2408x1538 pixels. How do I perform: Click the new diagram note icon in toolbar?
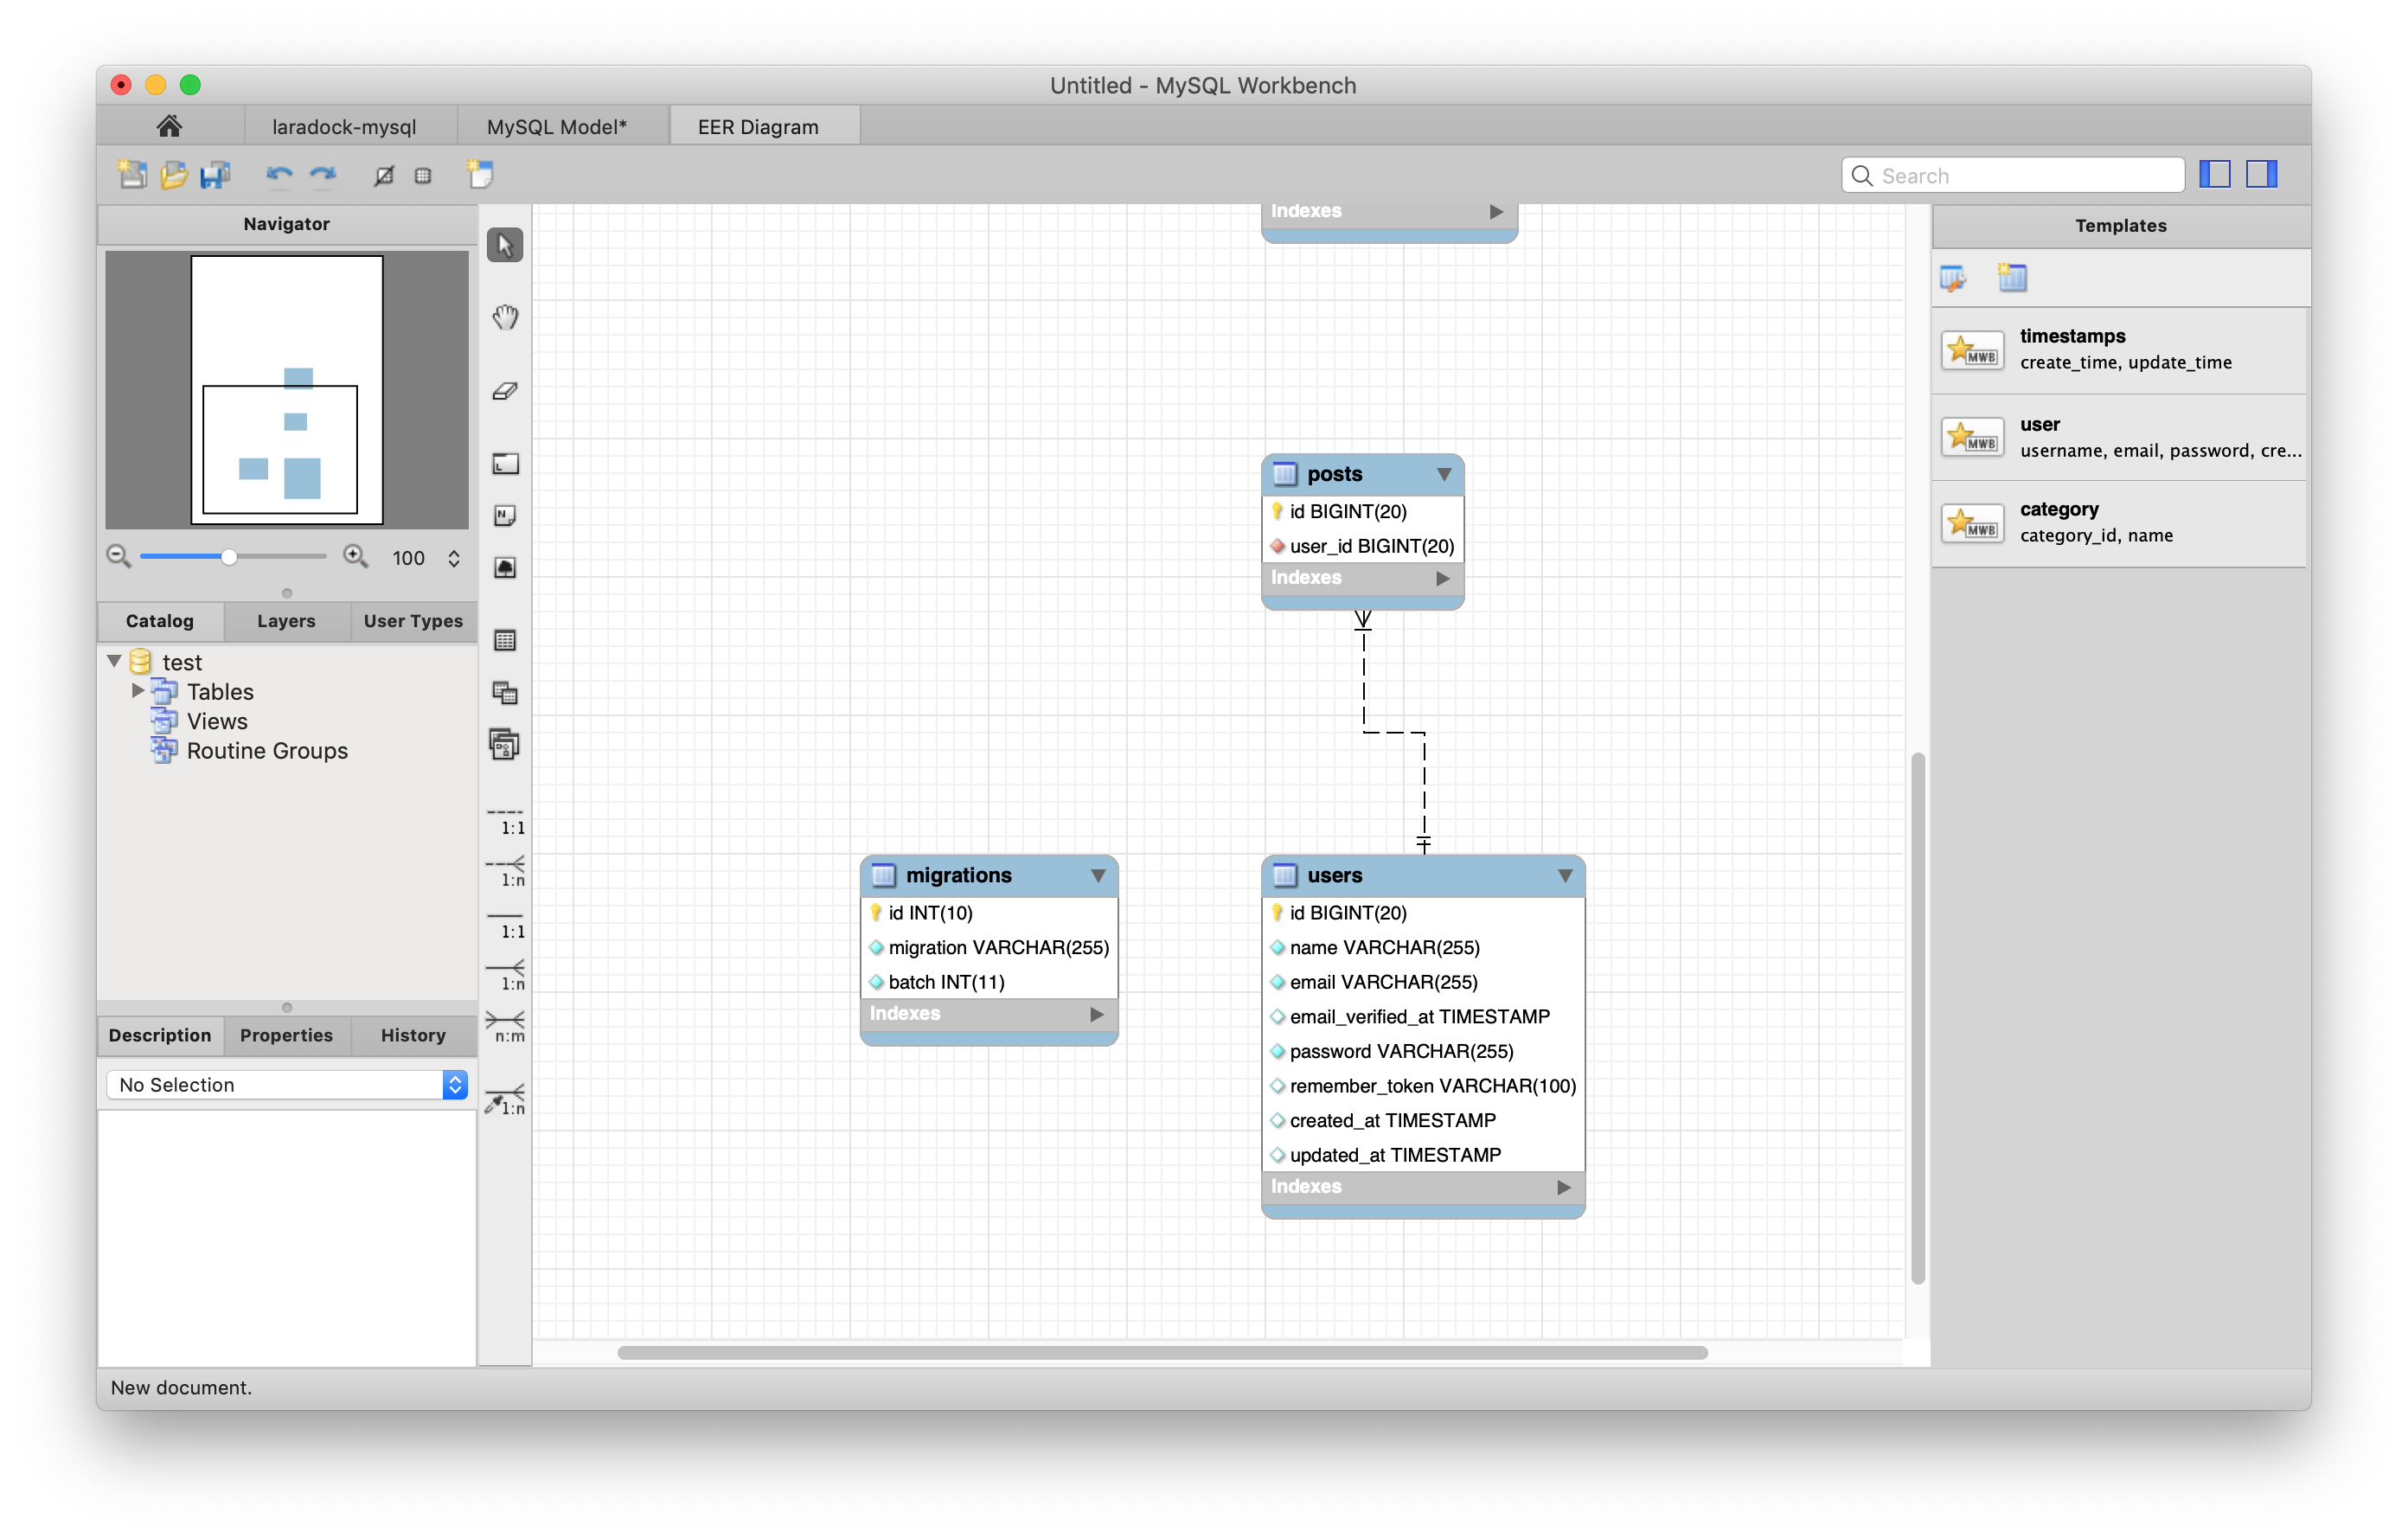click(481, 174)
